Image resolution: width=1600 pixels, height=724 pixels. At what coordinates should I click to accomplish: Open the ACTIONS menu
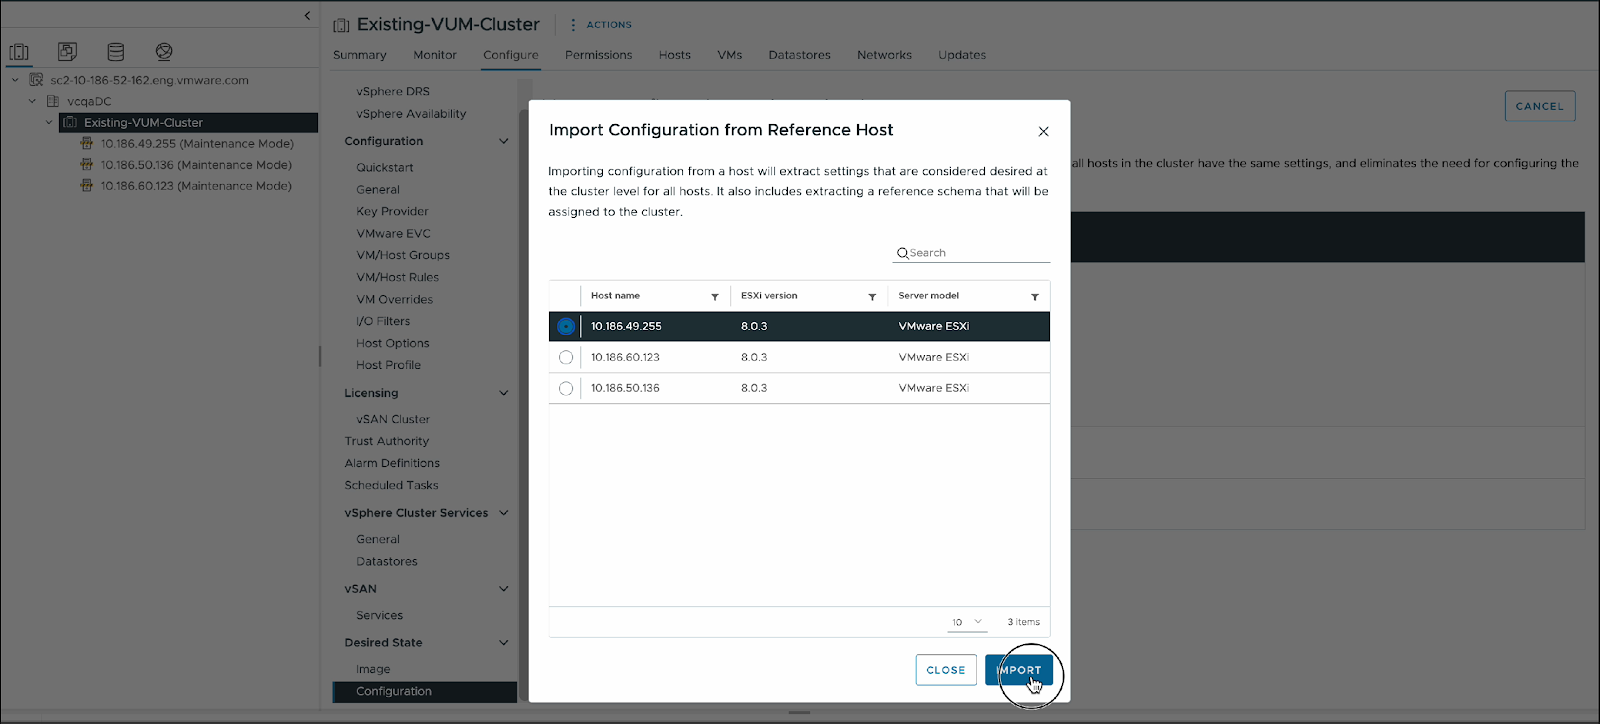609,24
